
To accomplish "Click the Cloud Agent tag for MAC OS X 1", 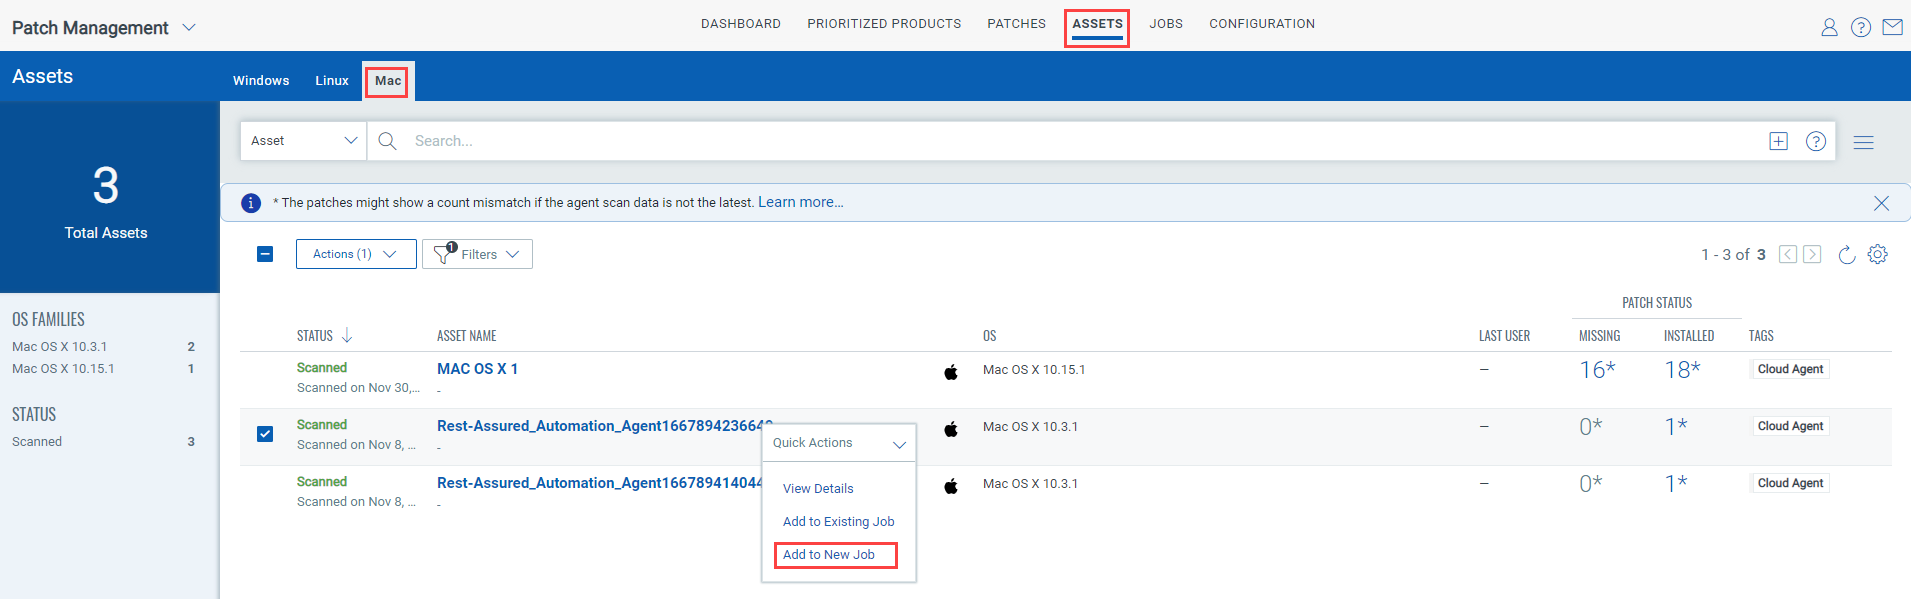I will point(1790,369).
